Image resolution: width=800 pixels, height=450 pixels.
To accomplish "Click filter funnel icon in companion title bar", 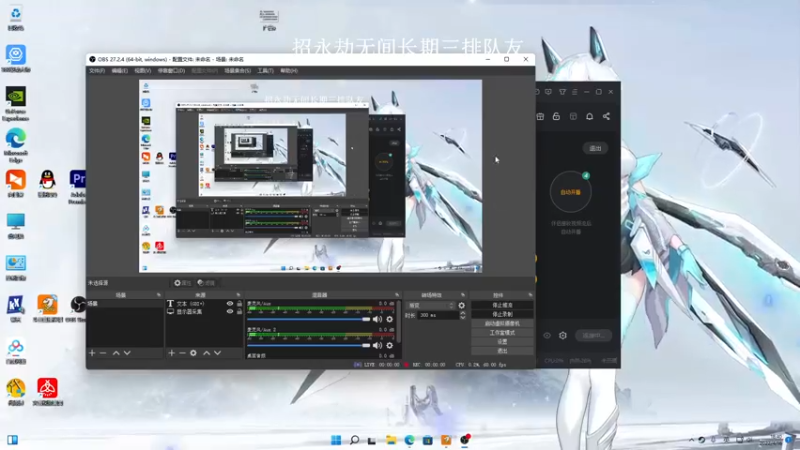I will (562, 92).
